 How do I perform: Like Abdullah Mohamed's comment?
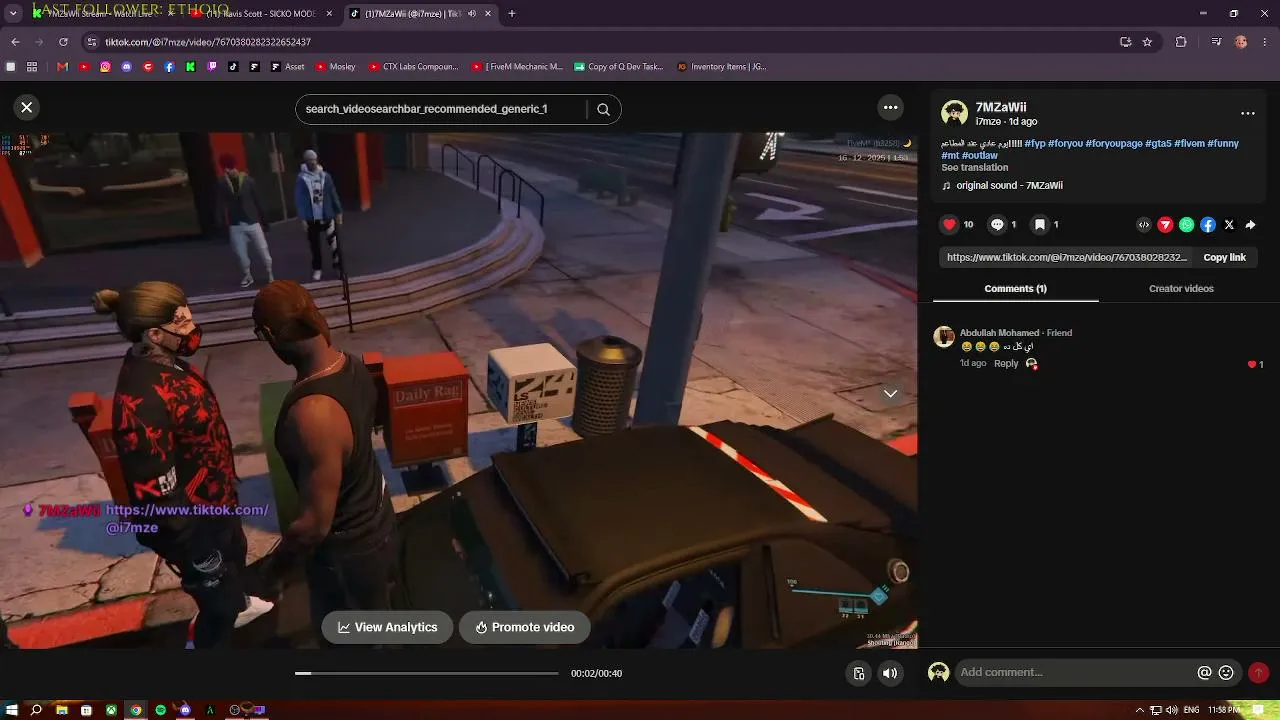(x=1252, y=365)
